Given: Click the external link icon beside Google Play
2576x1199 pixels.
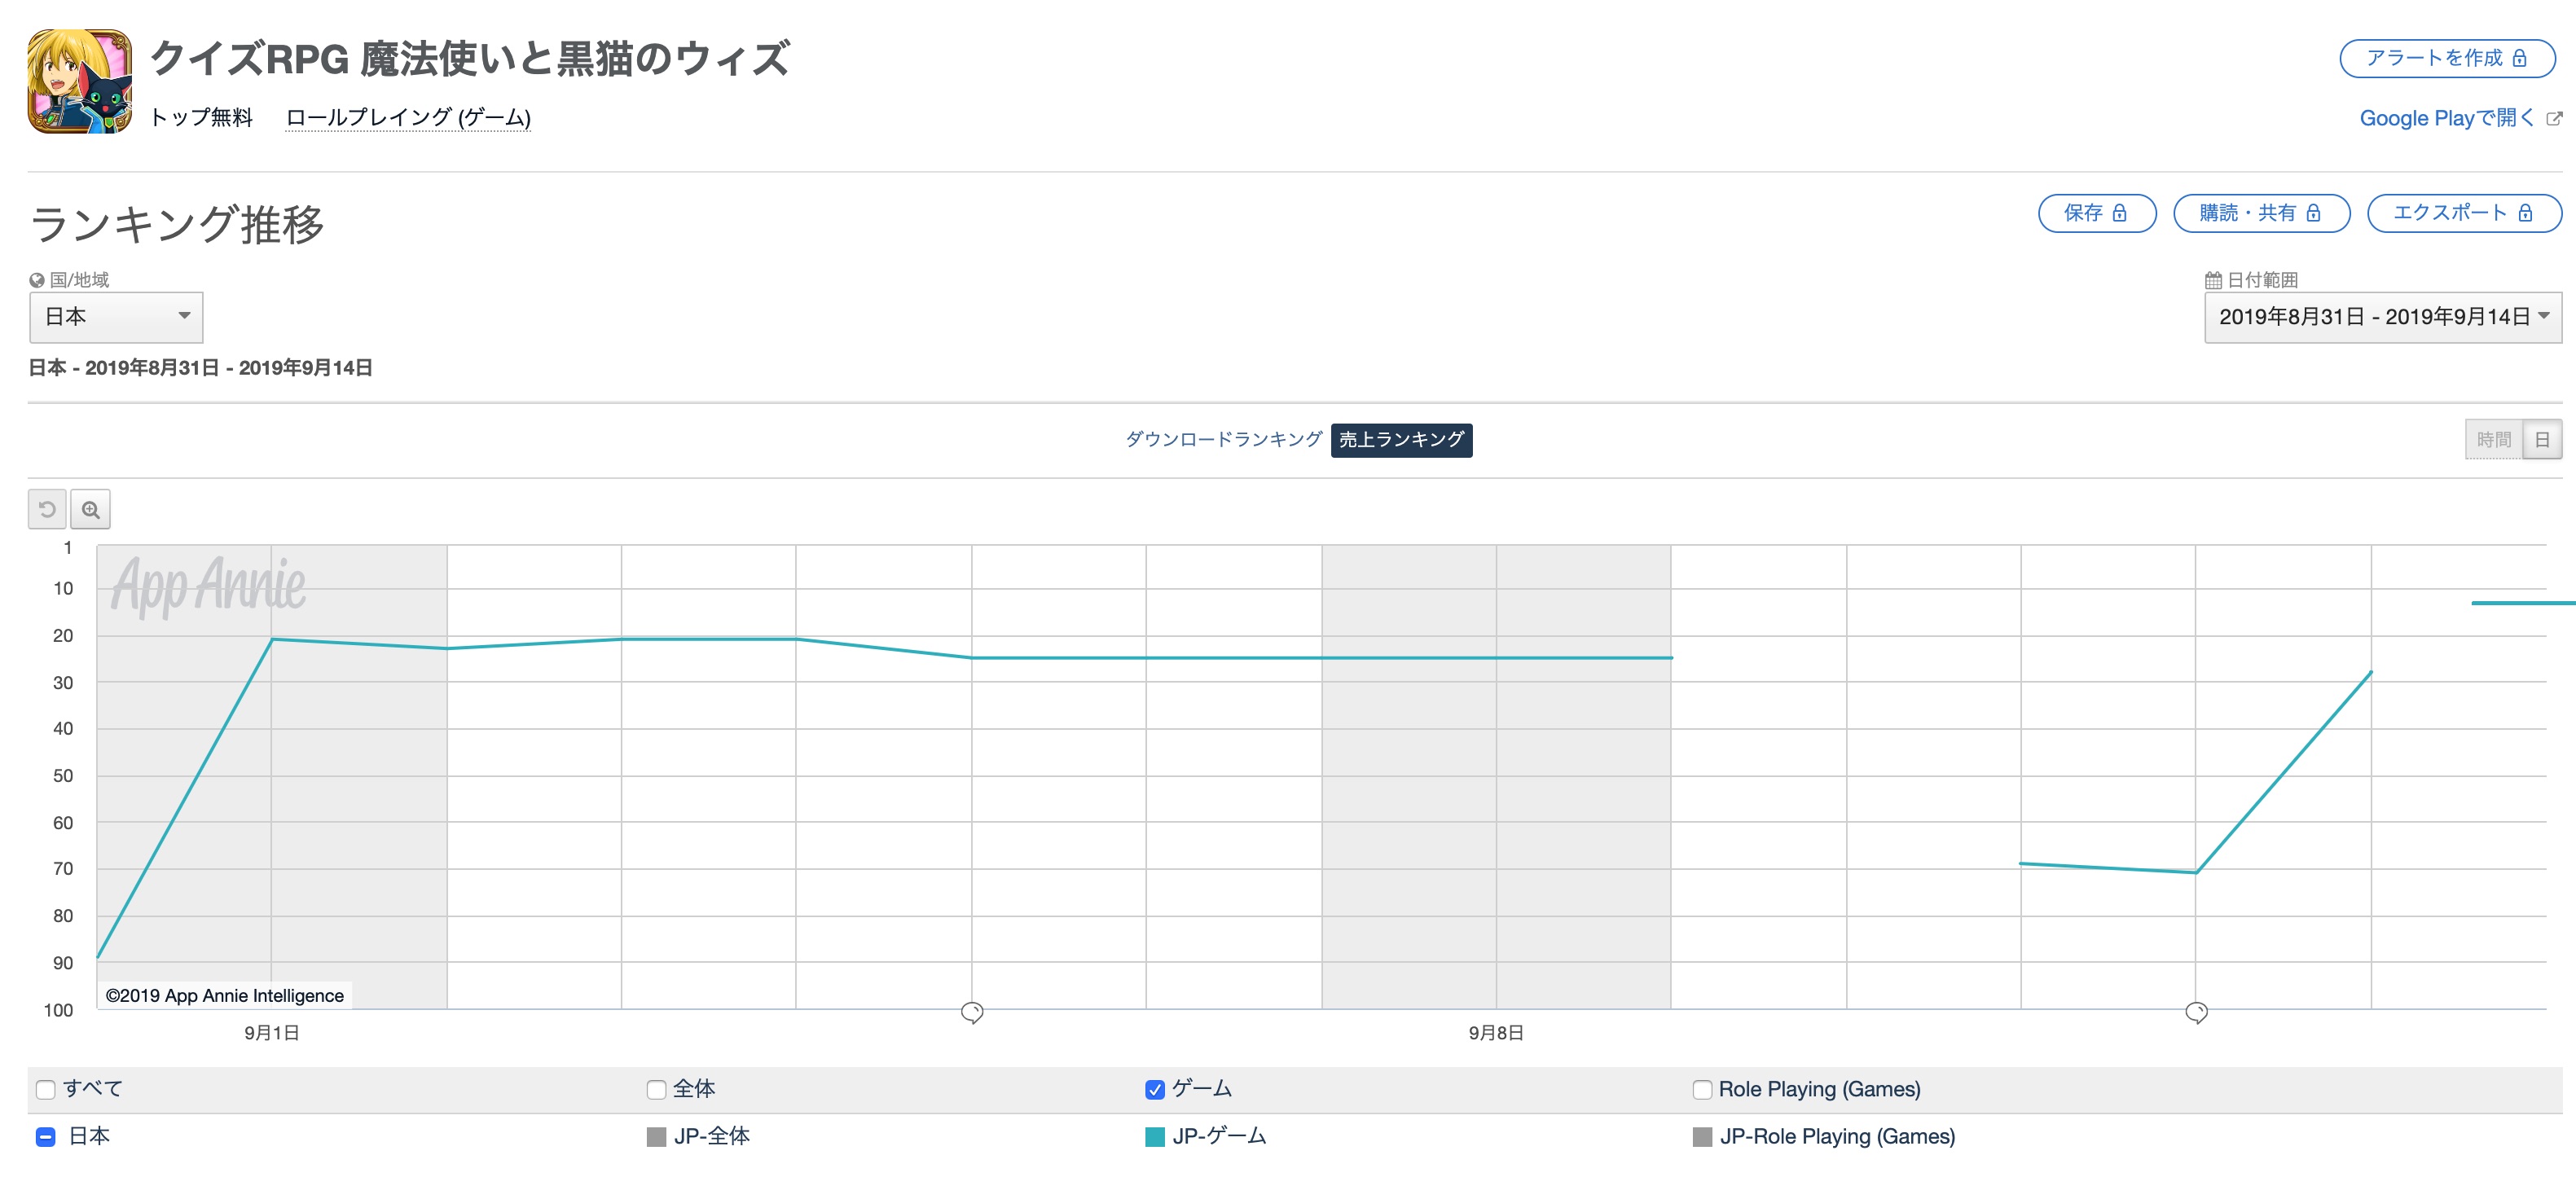Looking at the screenshot, I should point(2553,119).
